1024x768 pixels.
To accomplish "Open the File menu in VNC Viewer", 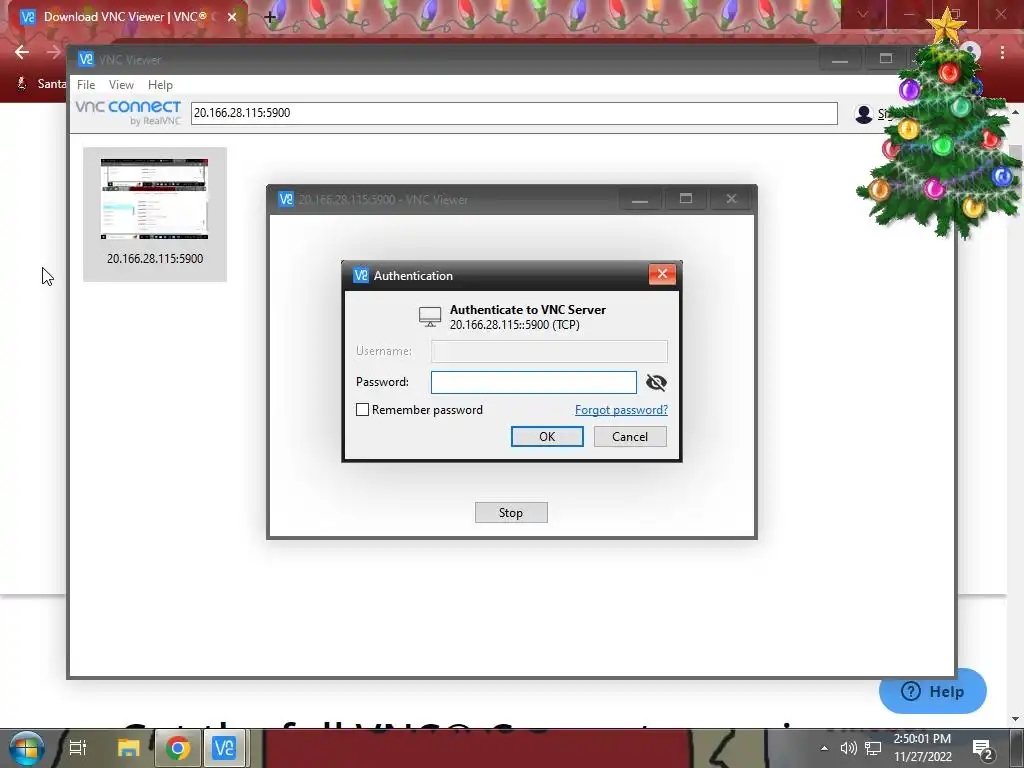I will [x=86, y=85].
